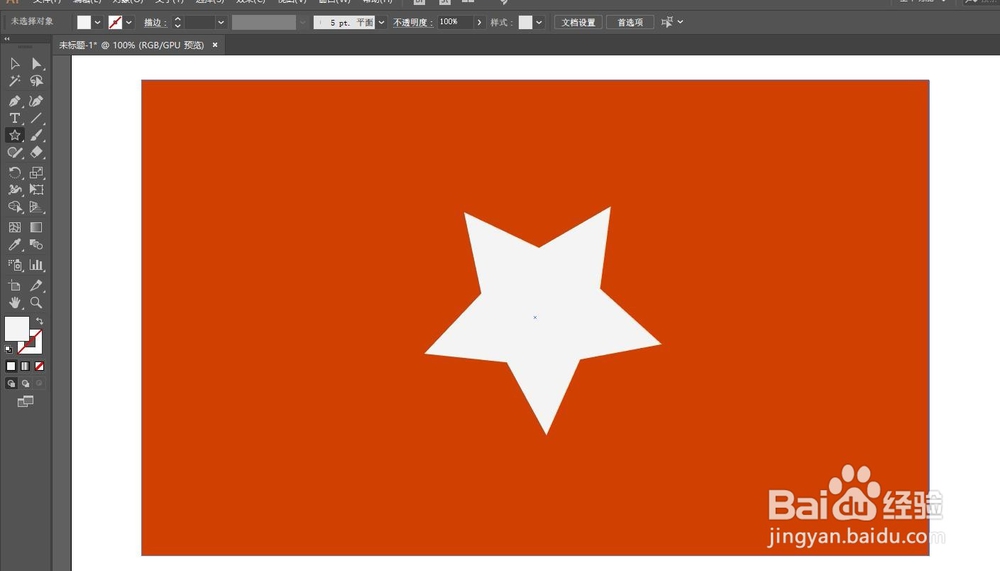Click the stroke weight input field
The height and width of the screenshot is (571, 1000).
200,22
